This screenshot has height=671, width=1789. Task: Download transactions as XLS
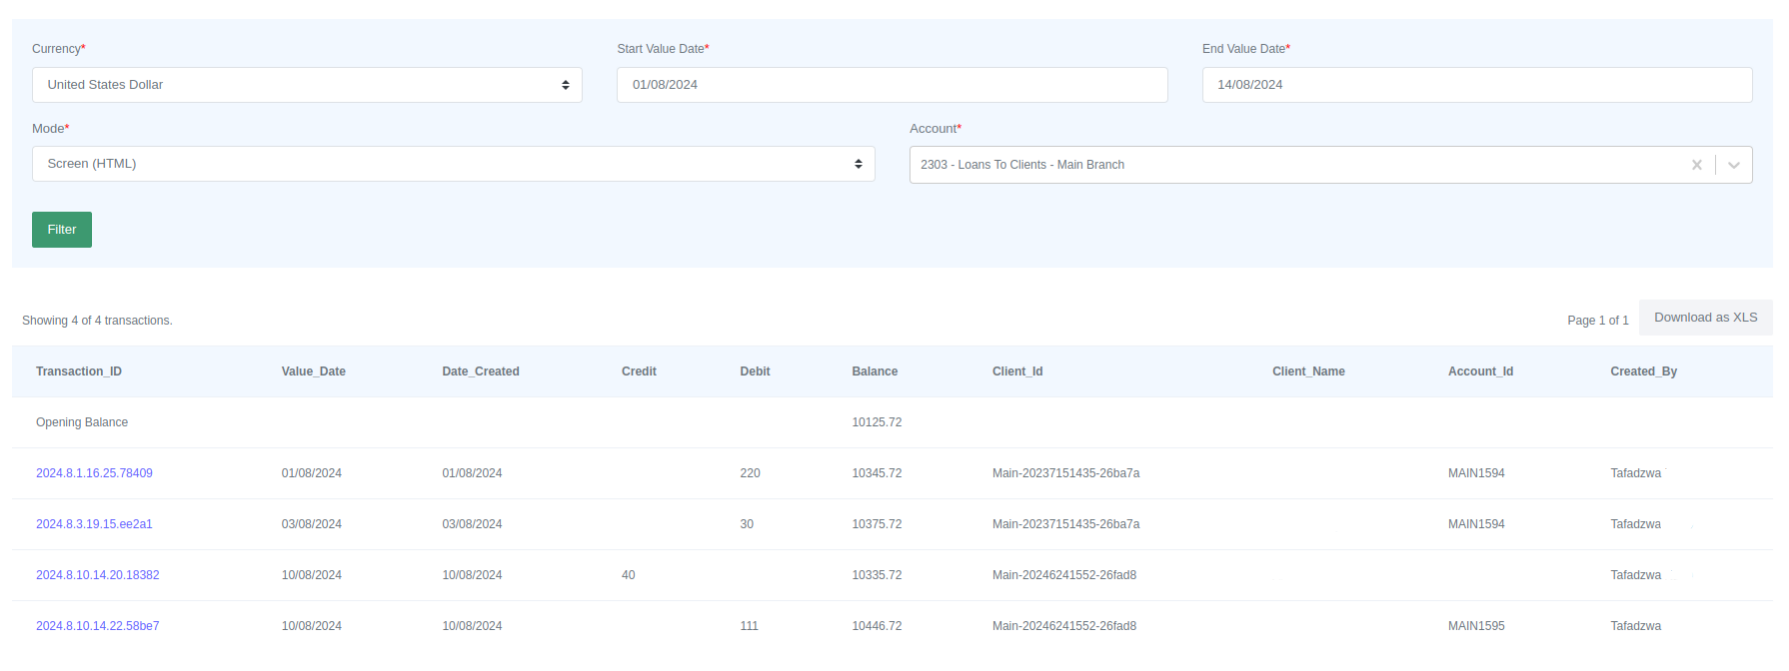pyautogui.click(x=1705, y=318)
